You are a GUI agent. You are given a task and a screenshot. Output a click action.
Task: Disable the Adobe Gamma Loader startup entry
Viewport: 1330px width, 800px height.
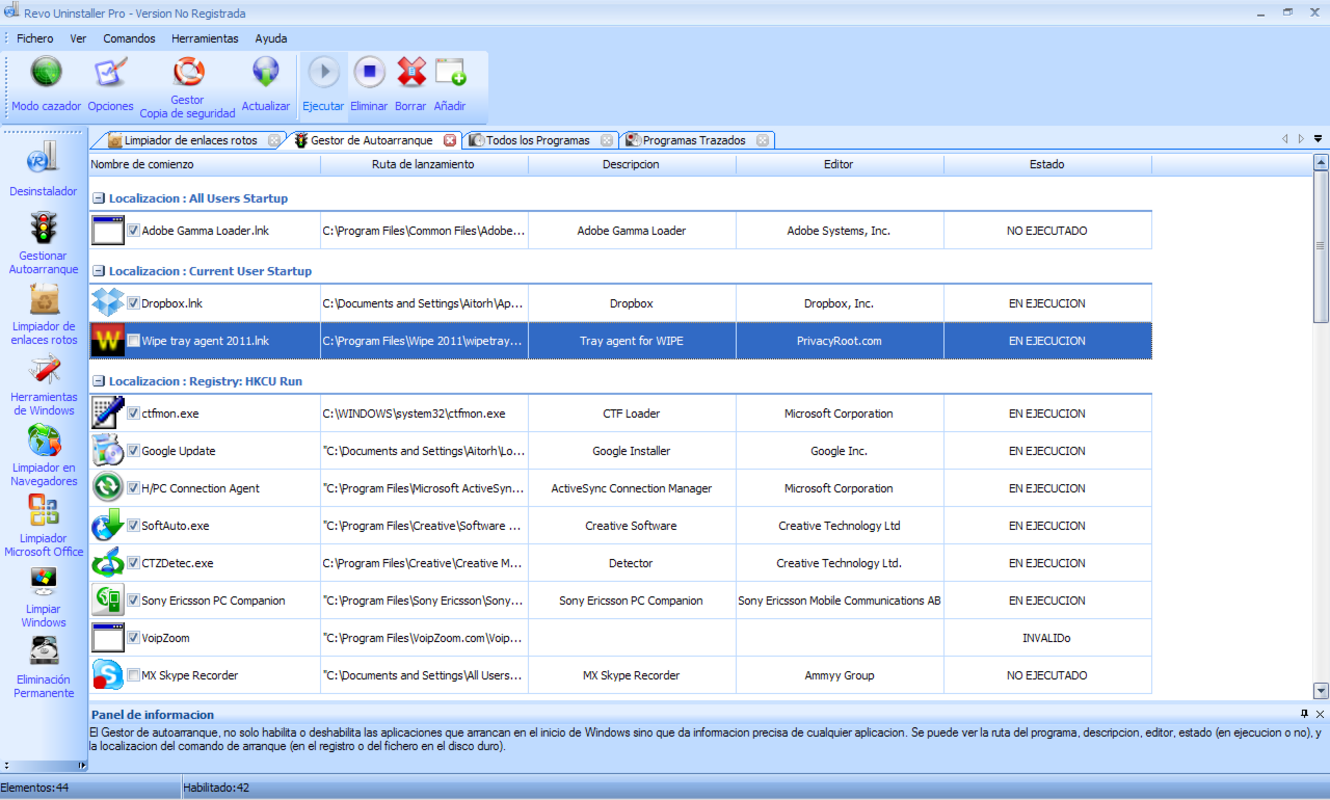click(x=133, y=229)
